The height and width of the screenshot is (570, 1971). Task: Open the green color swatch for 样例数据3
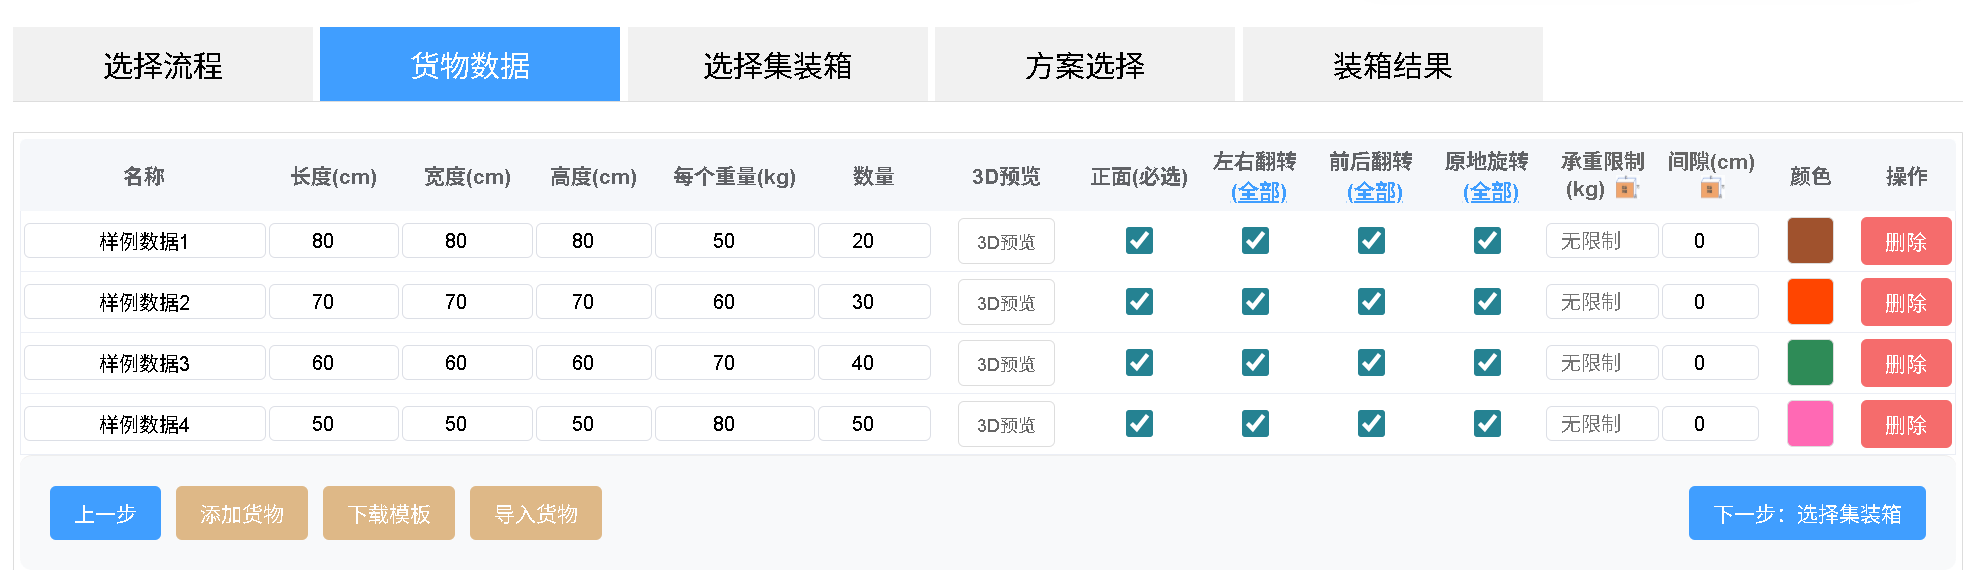tap(1810, 363)
